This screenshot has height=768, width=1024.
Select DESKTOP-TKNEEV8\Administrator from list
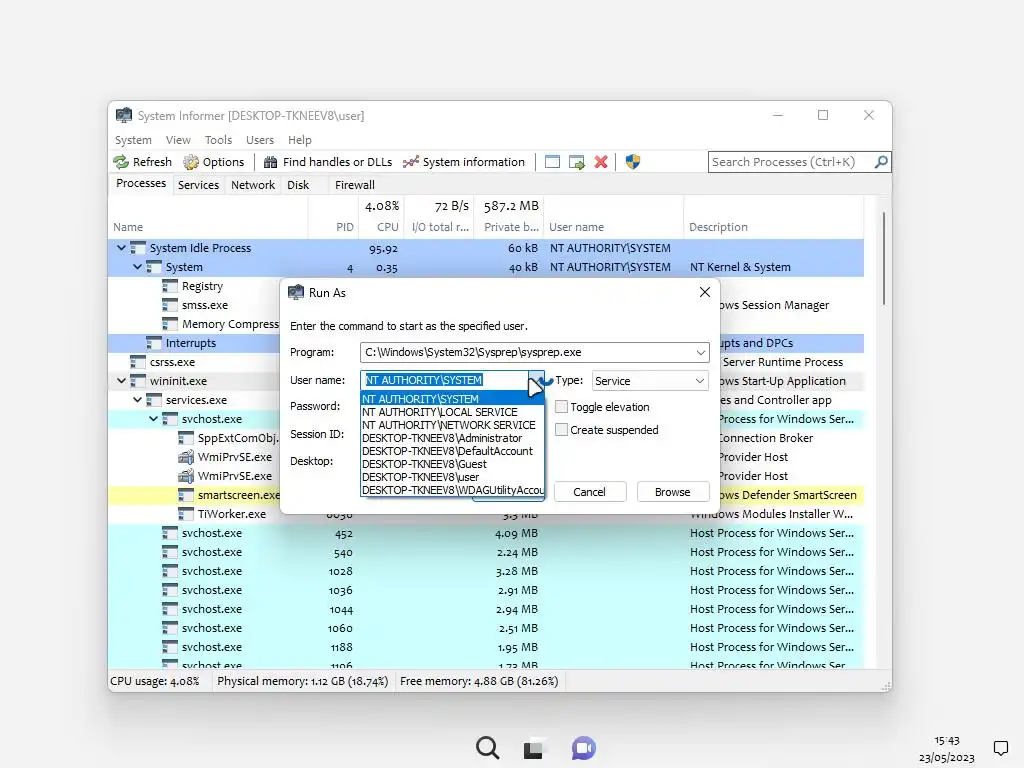pyautogui.click(x=452, y=438)
